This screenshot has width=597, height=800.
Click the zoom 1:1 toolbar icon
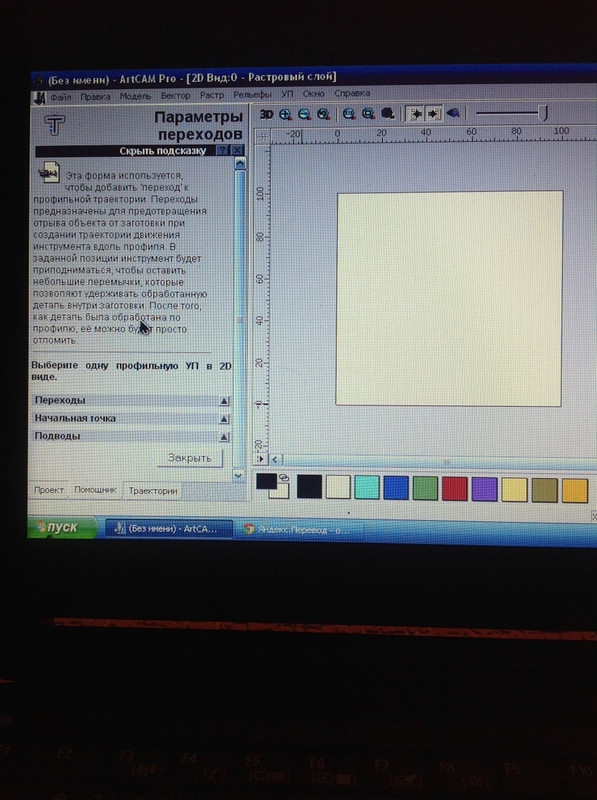pyautogui.click(x=349, y=114)
